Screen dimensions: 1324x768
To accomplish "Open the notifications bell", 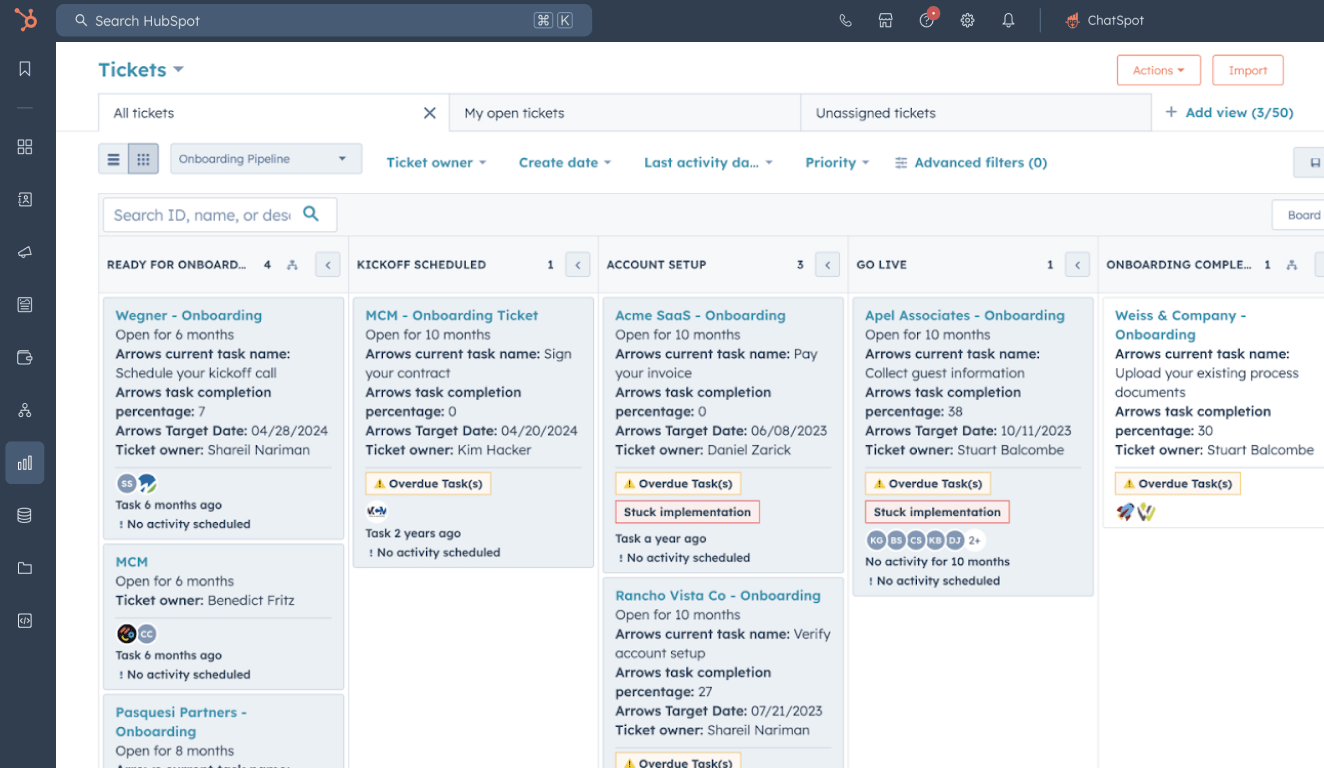I will tap(1008, 20).
